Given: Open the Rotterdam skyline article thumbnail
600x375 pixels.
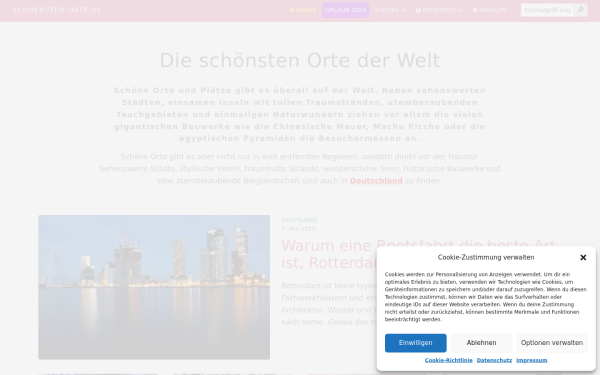Looking at the screenshot, I should (154, 287).
